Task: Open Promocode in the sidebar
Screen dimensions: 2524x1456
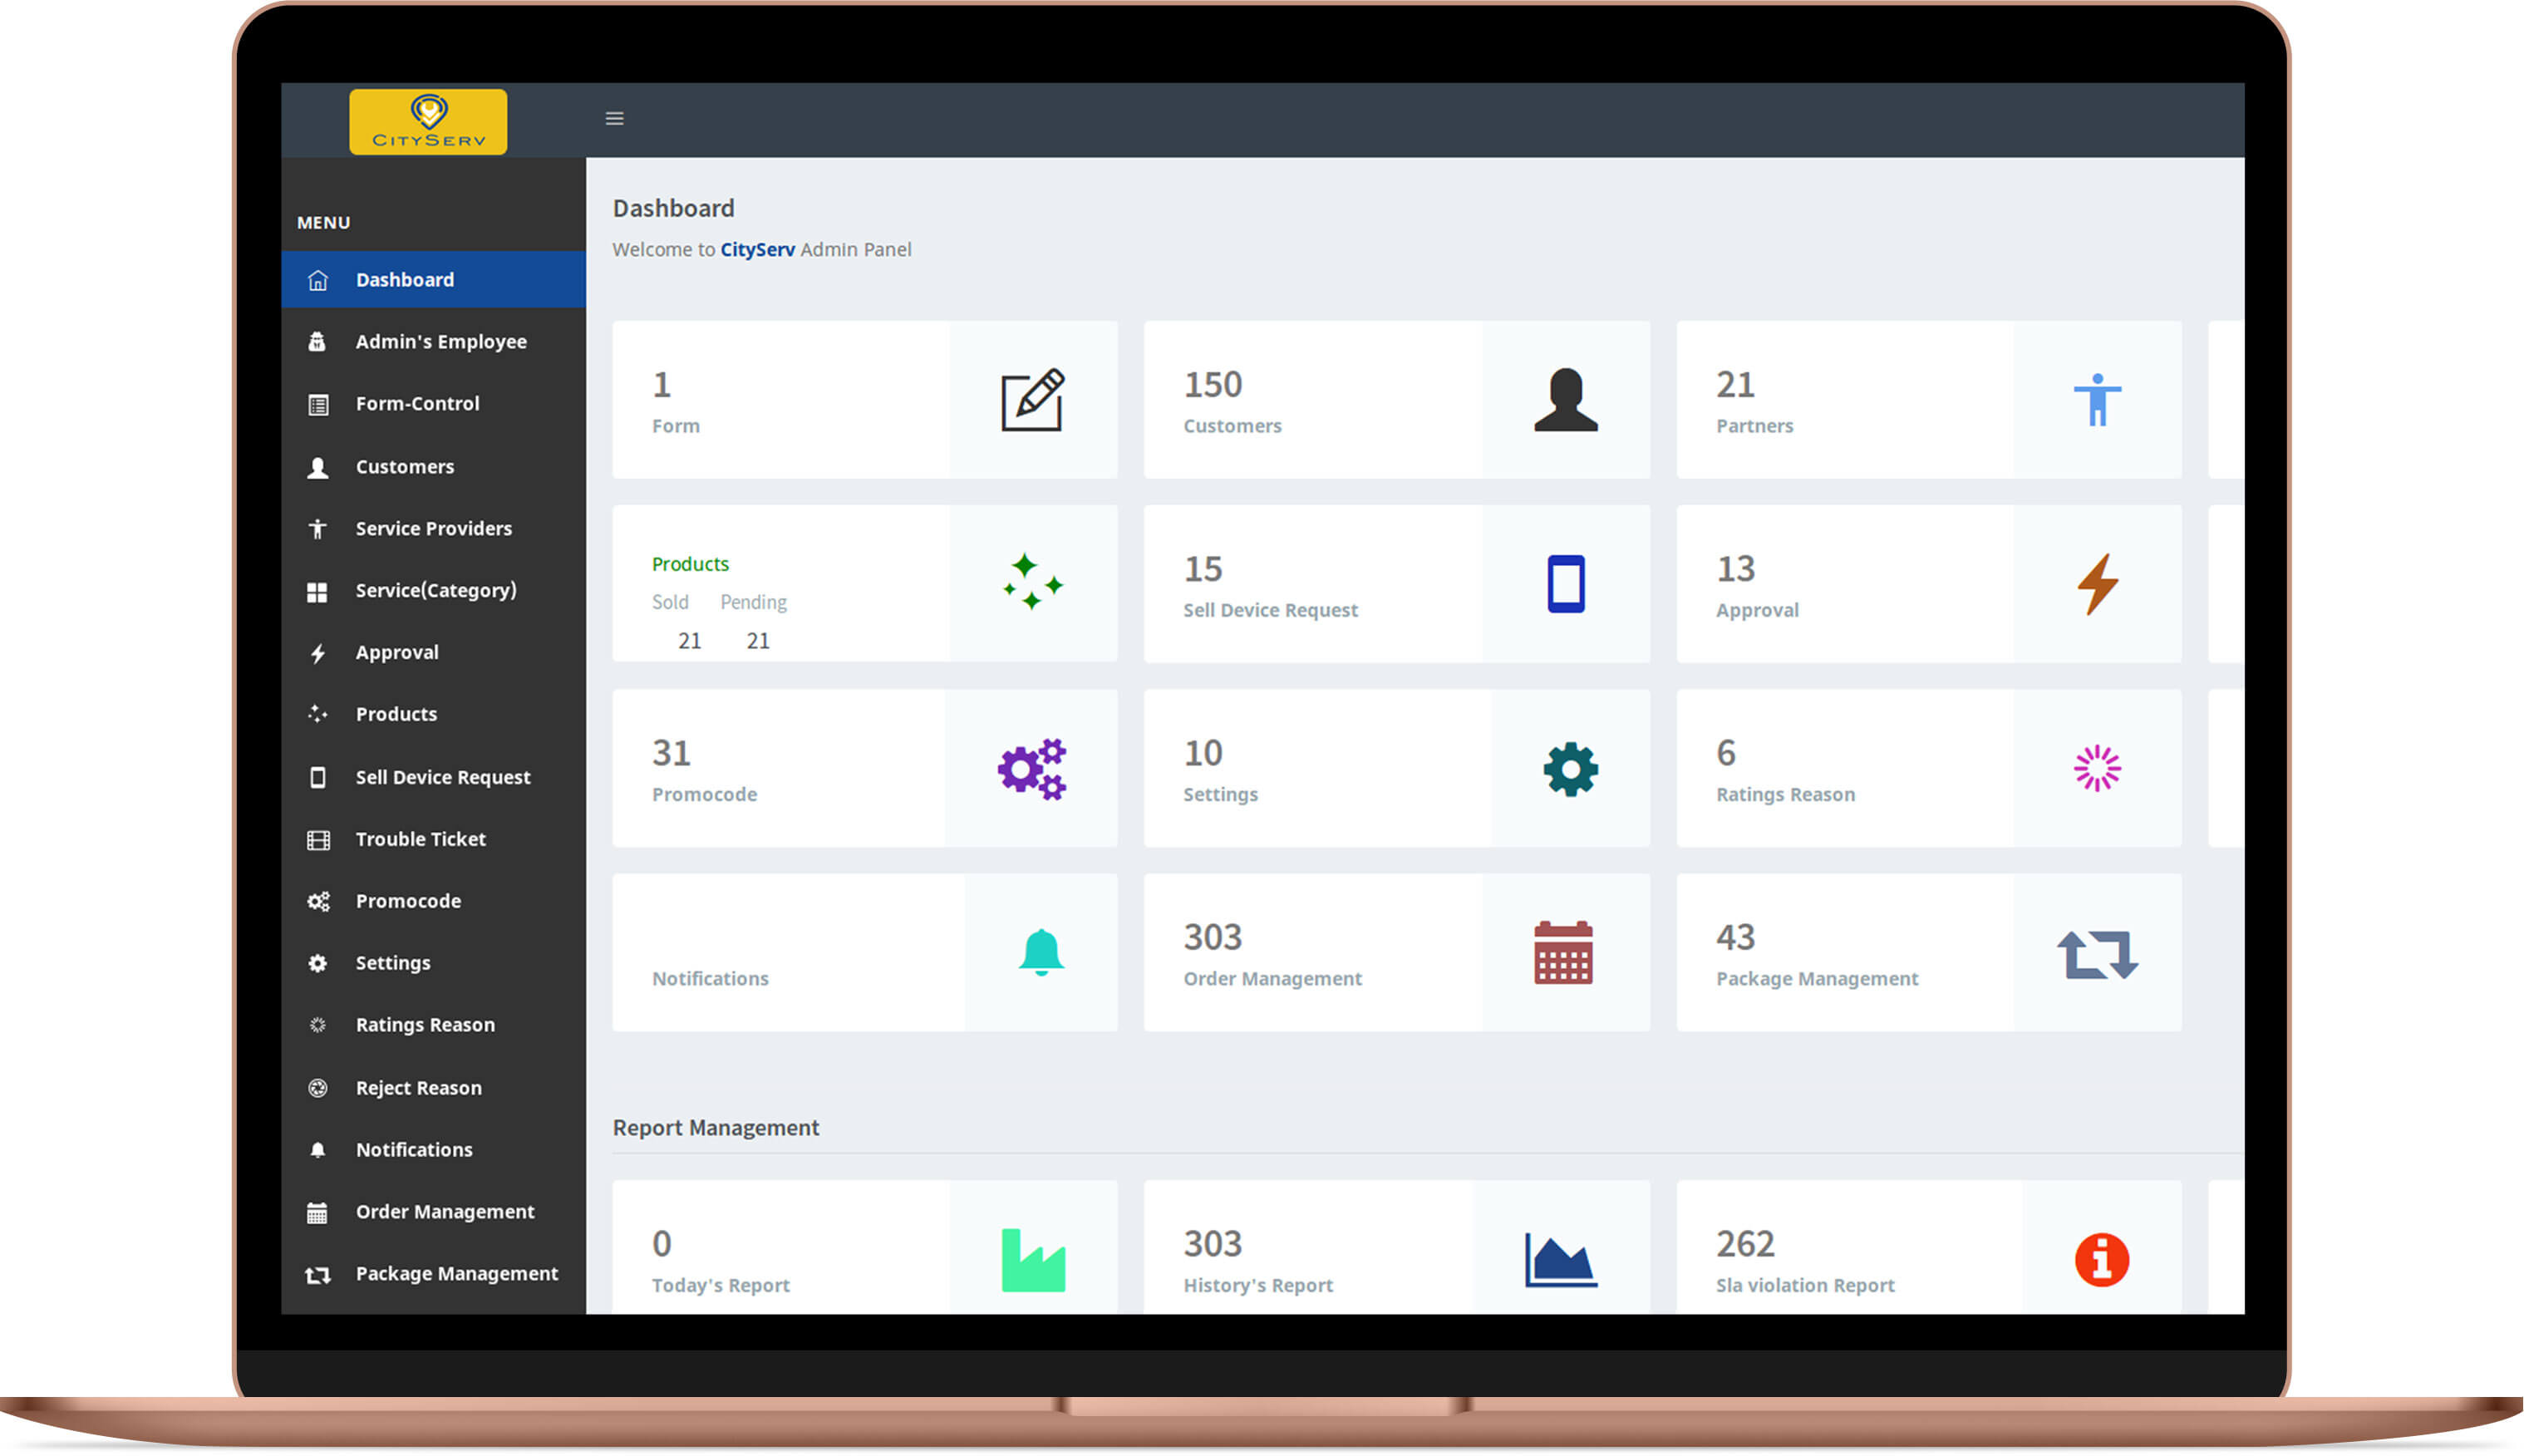Action: click(x=433, y=902)
